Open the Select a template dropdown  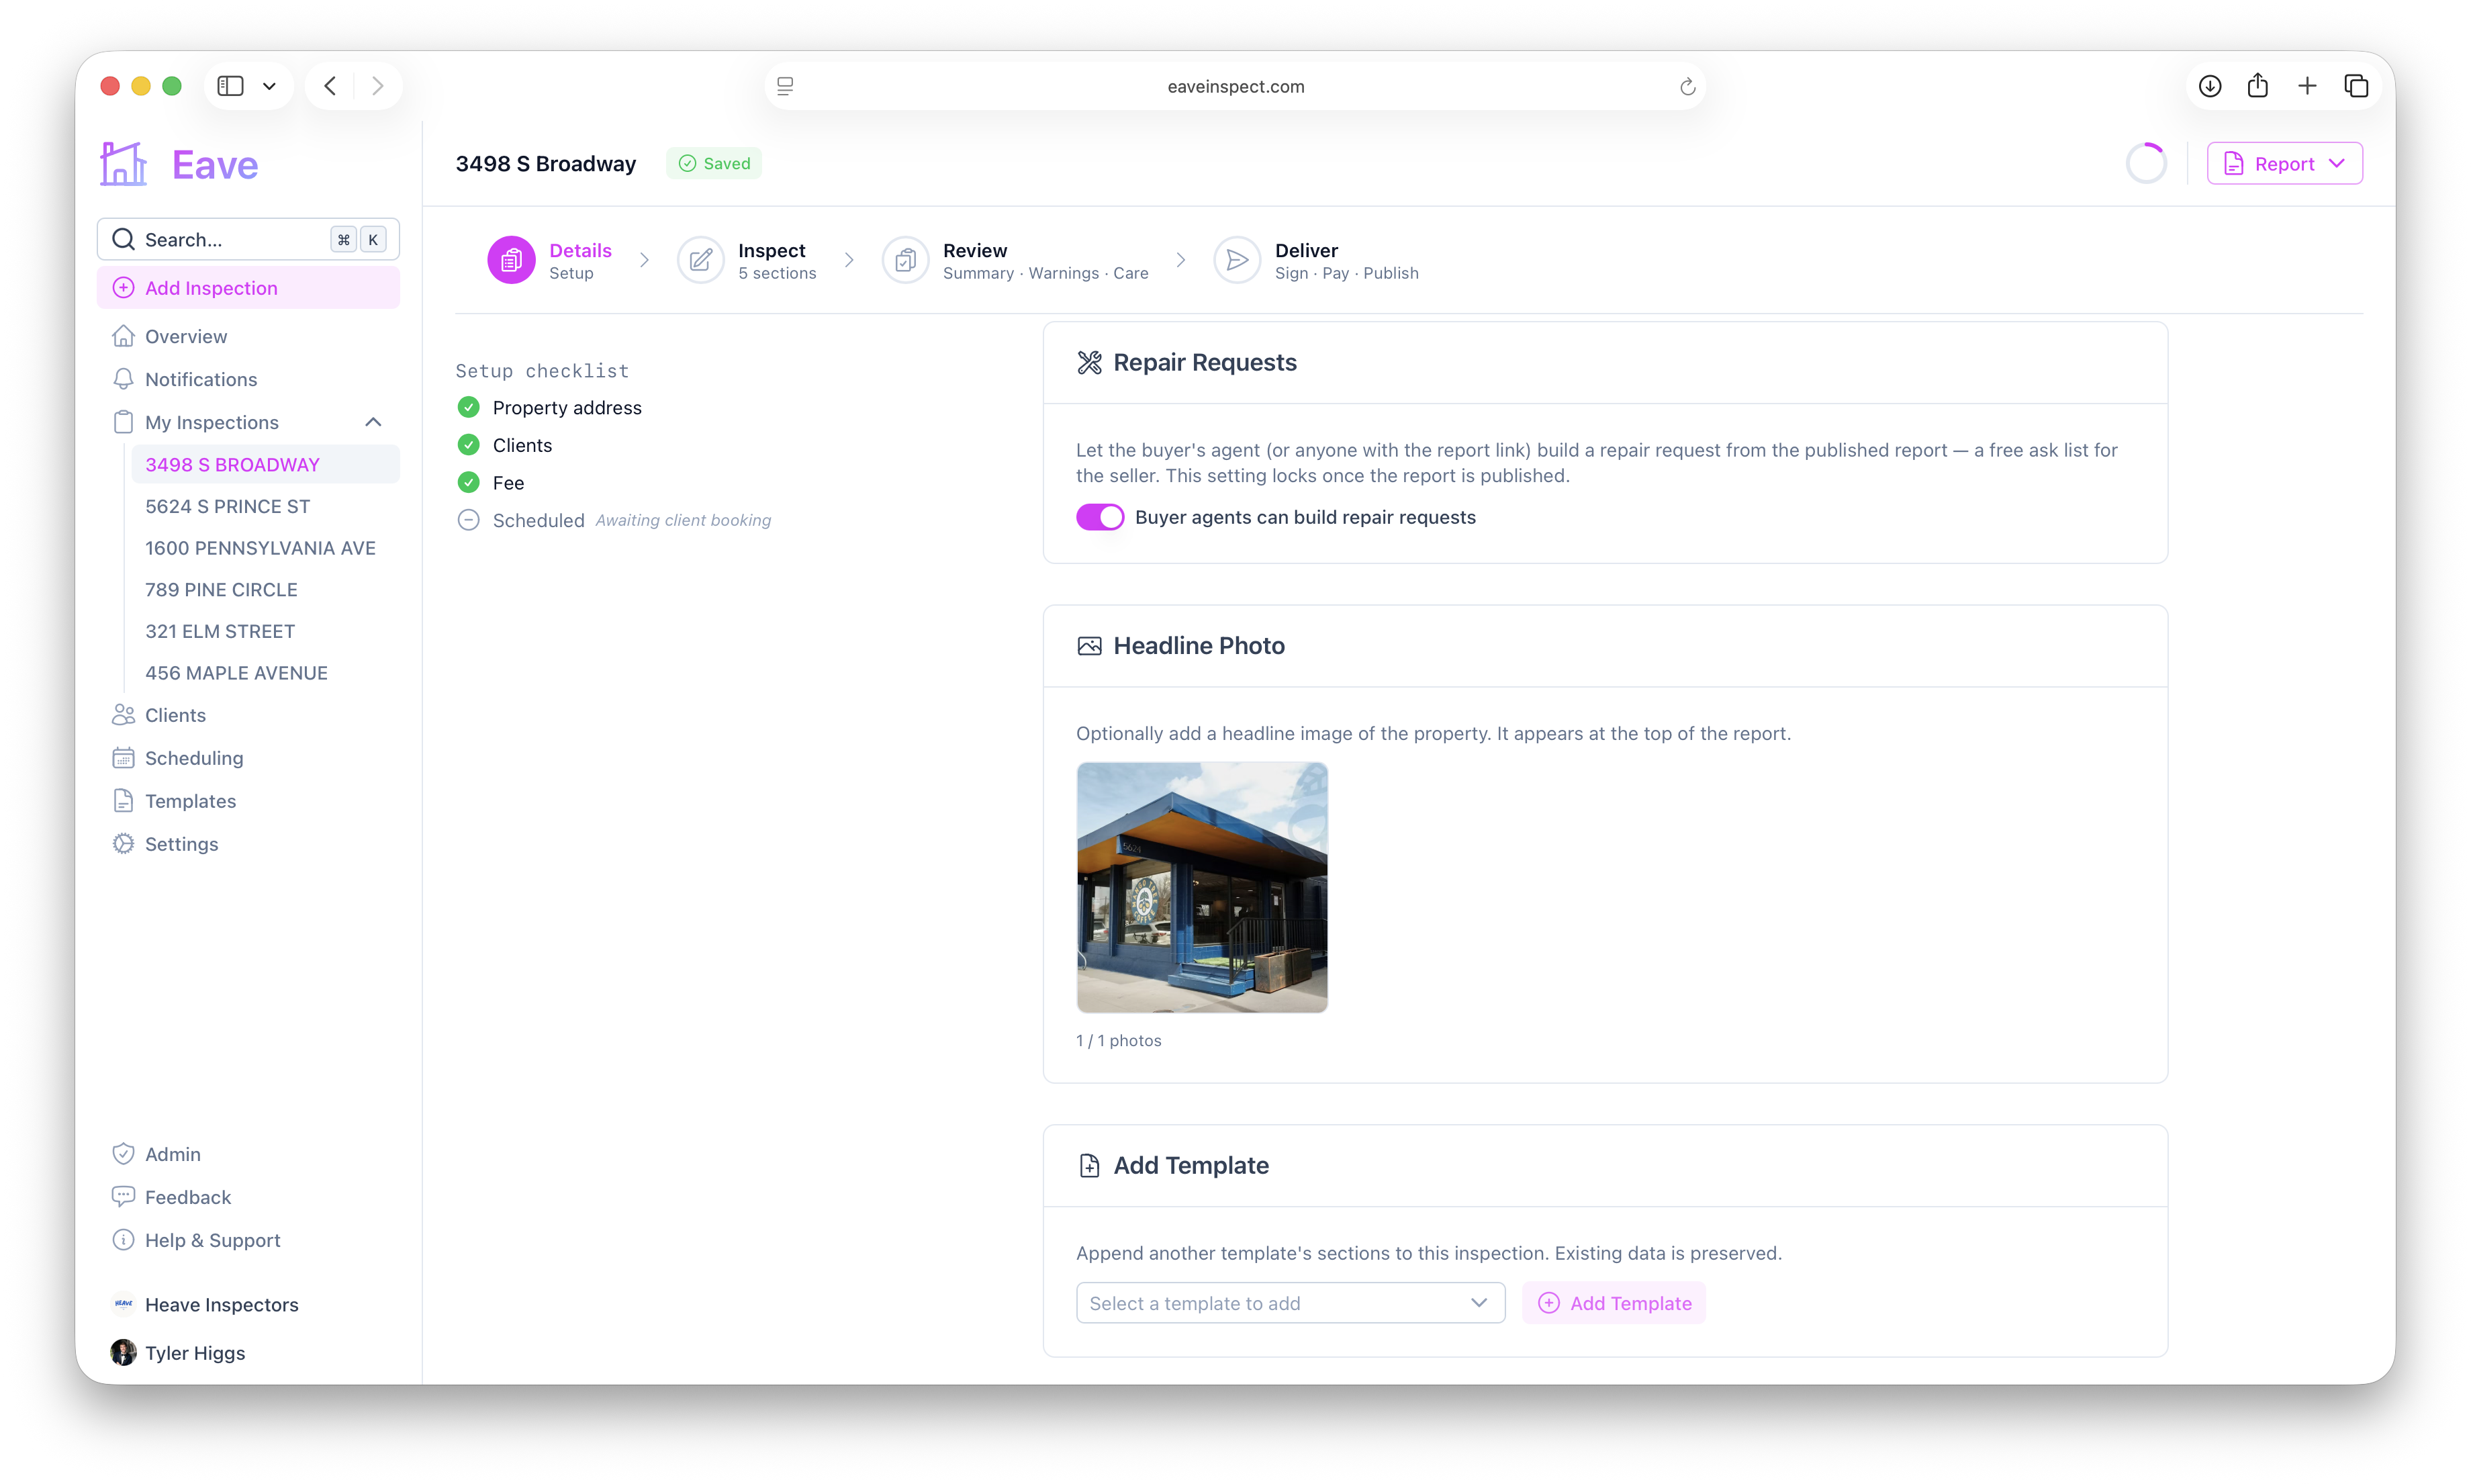[1290, 1303]
